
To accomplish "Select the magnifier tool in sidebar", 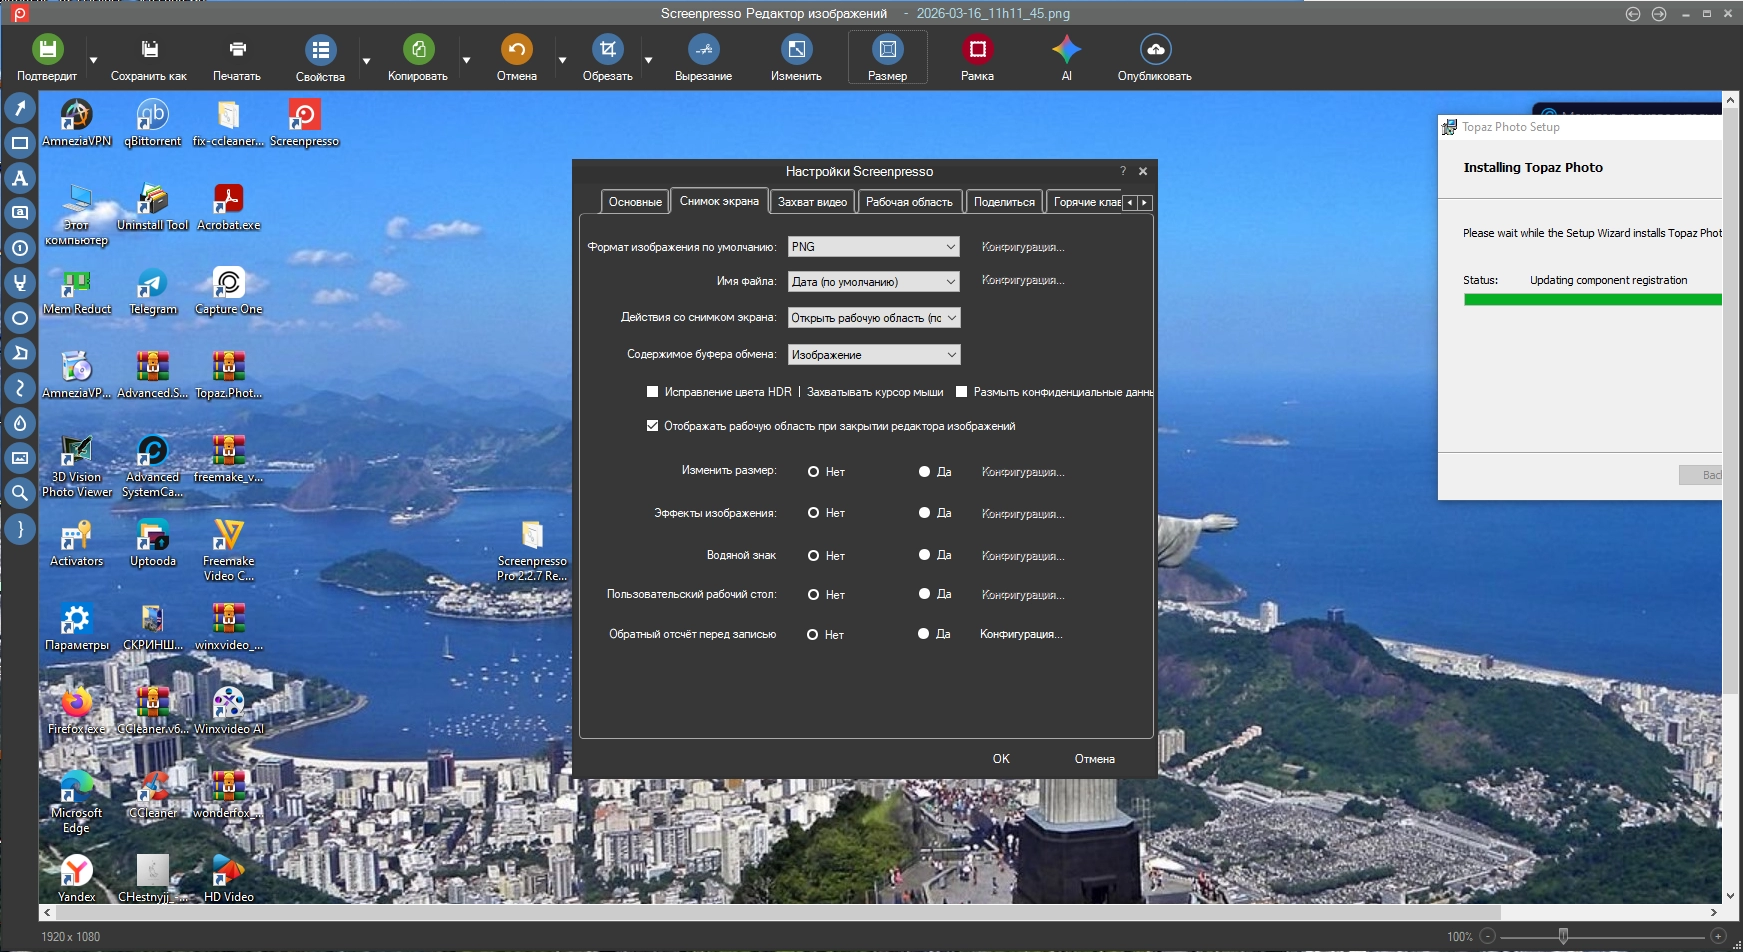I will [x=19, y=493].
